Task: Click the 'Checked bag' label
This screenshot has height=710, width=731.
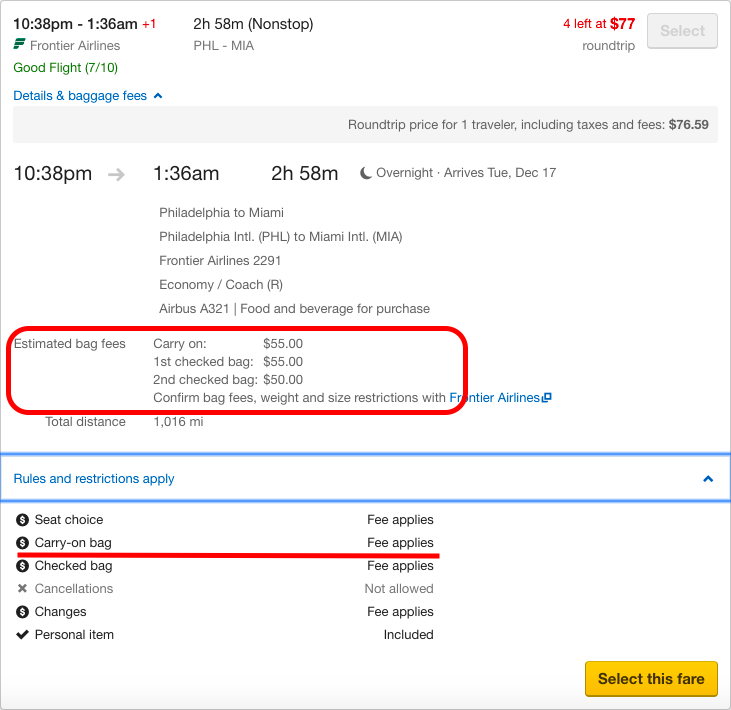Action: 74,566
